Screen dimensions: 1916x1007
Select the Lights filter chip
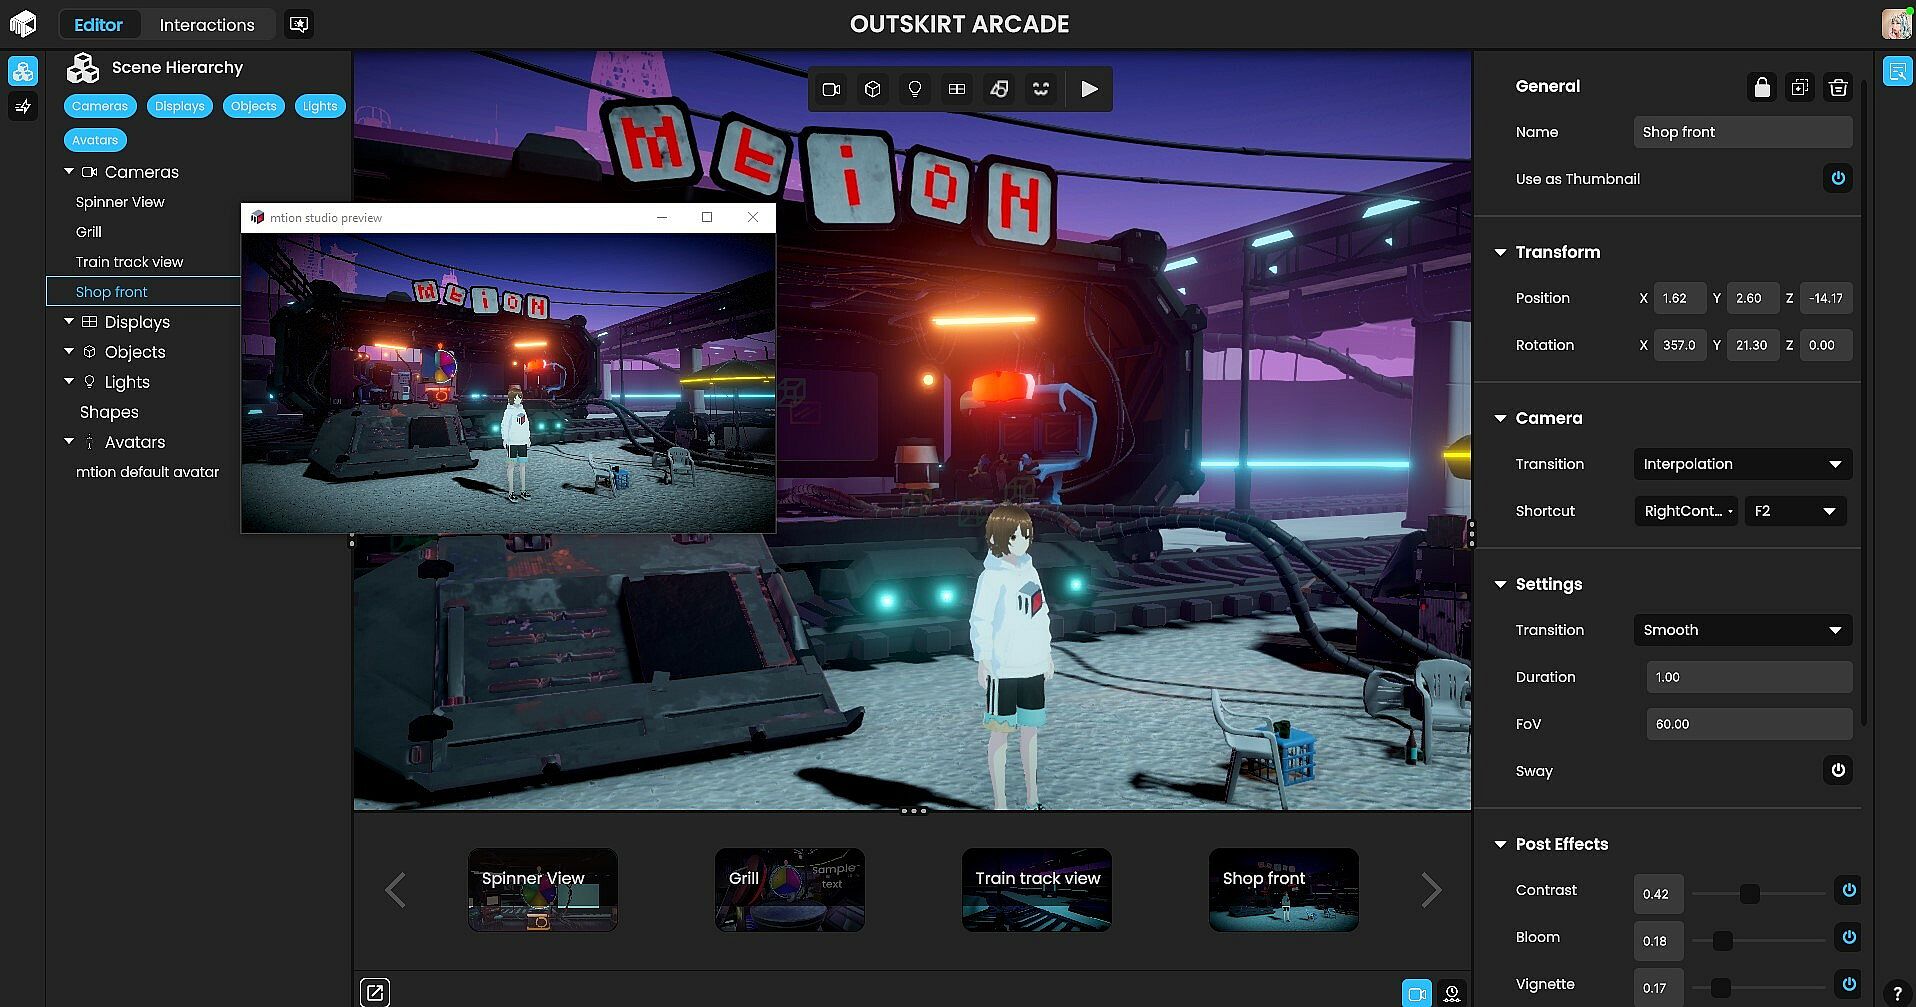pyautogui.click(x=320, y=106)
